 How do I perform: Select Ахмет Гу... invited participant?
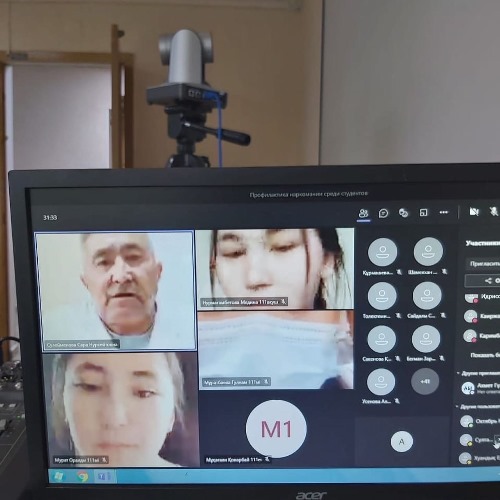481,388
